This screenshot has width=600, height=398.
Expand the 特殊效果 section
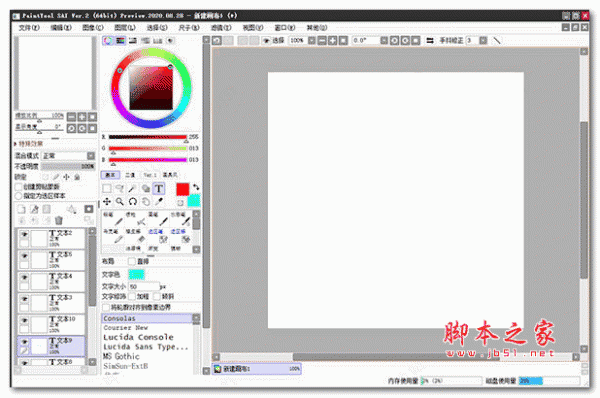(29, 144)
